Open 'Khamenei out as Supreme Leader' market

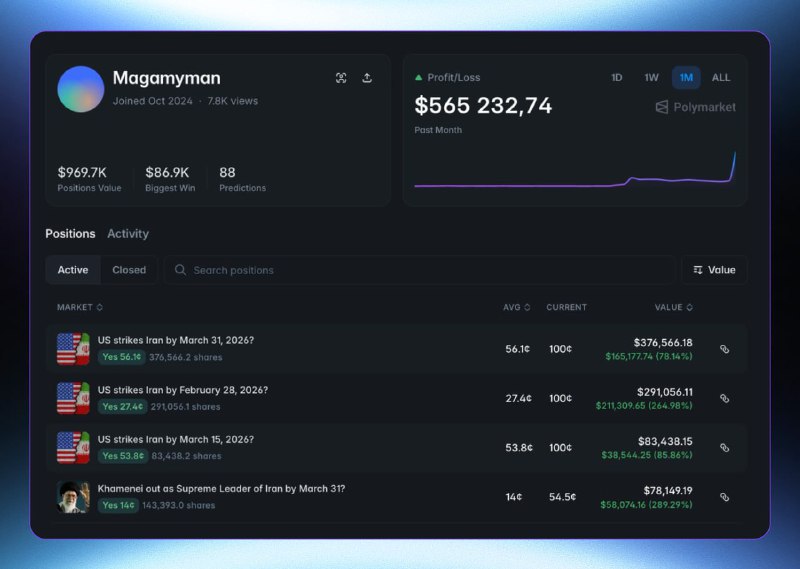point(221,488)
